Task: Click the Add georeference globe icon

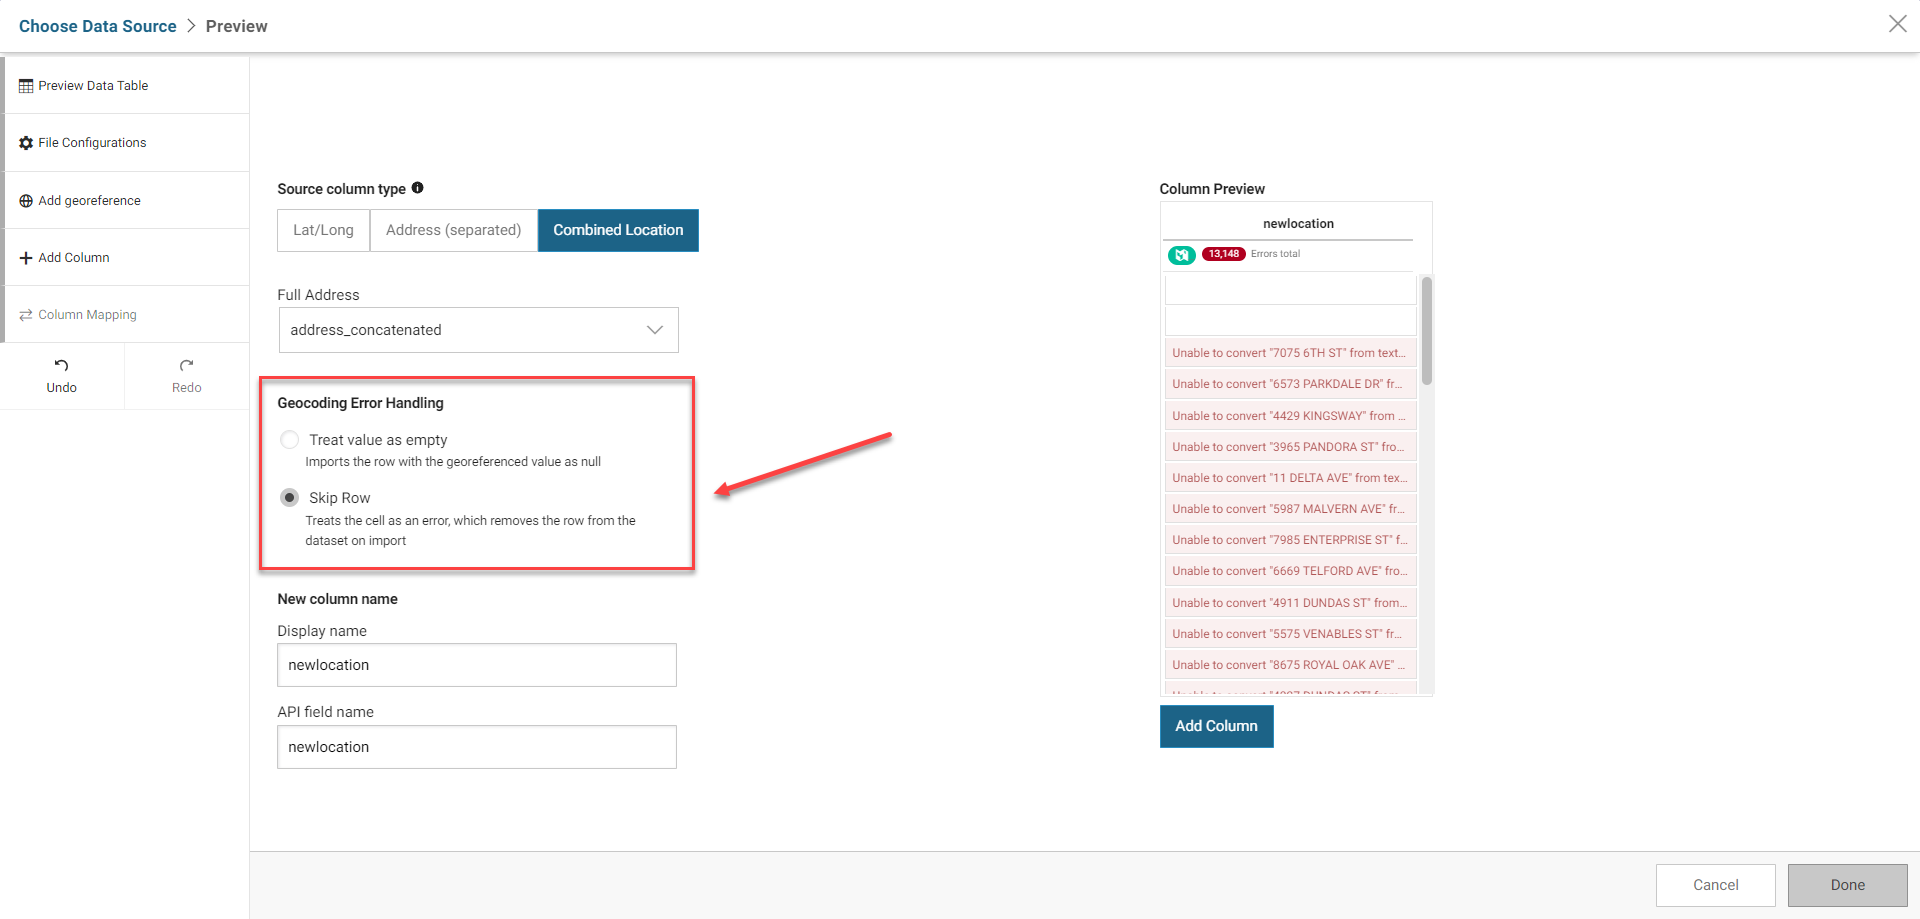Action: click(26, 201)
